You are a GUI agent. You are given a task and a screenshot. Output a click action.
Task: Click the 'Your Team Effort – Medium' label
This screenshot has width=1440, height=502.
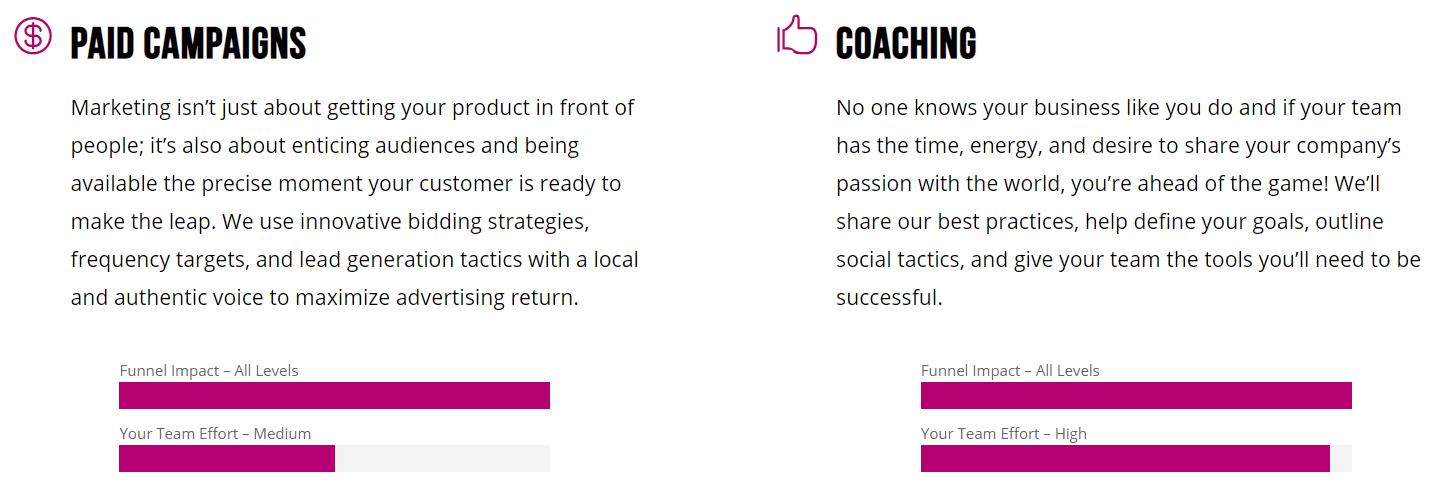coord(215,434)
